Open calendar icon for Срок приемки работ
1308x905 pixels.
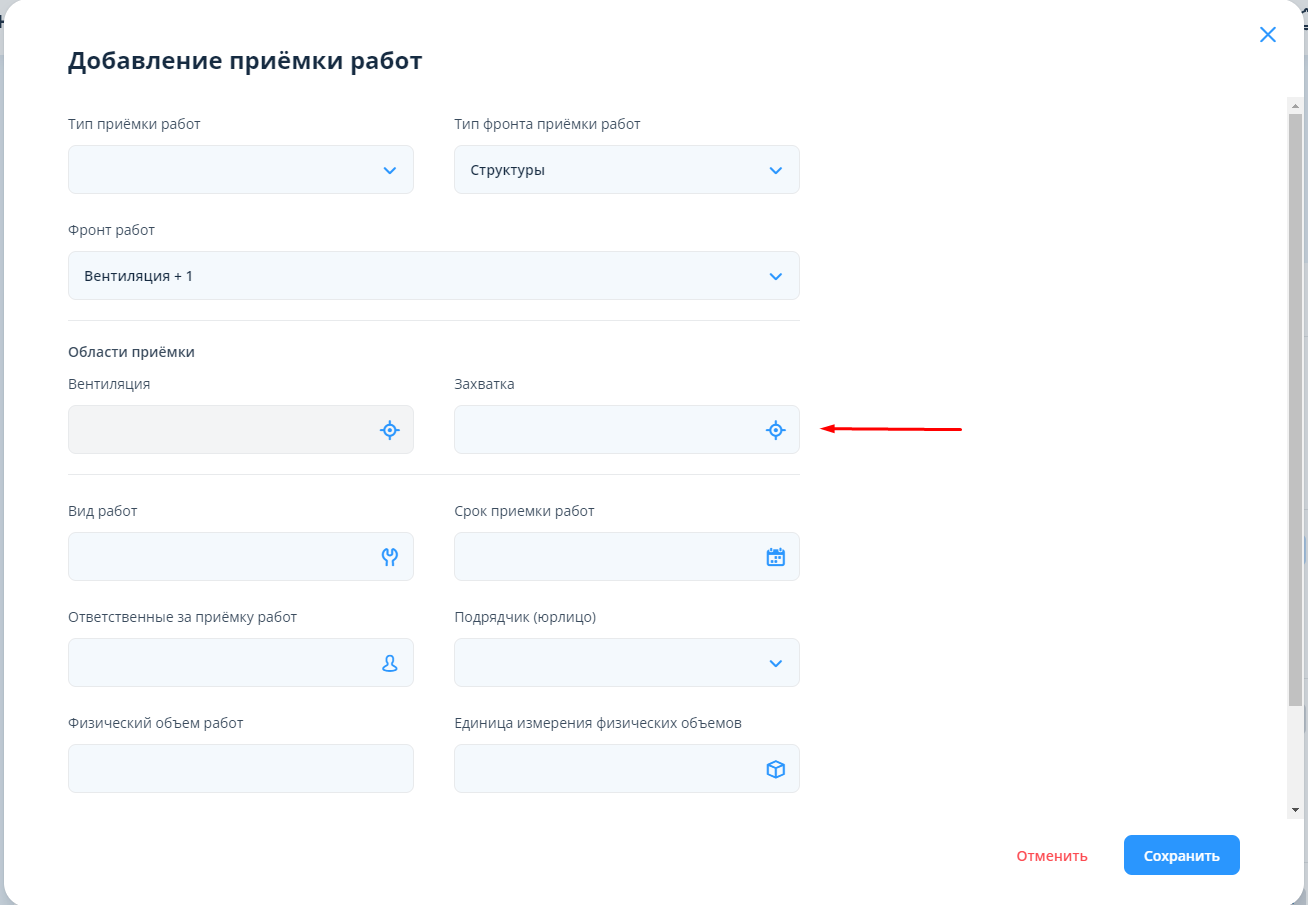pos(775,557)
